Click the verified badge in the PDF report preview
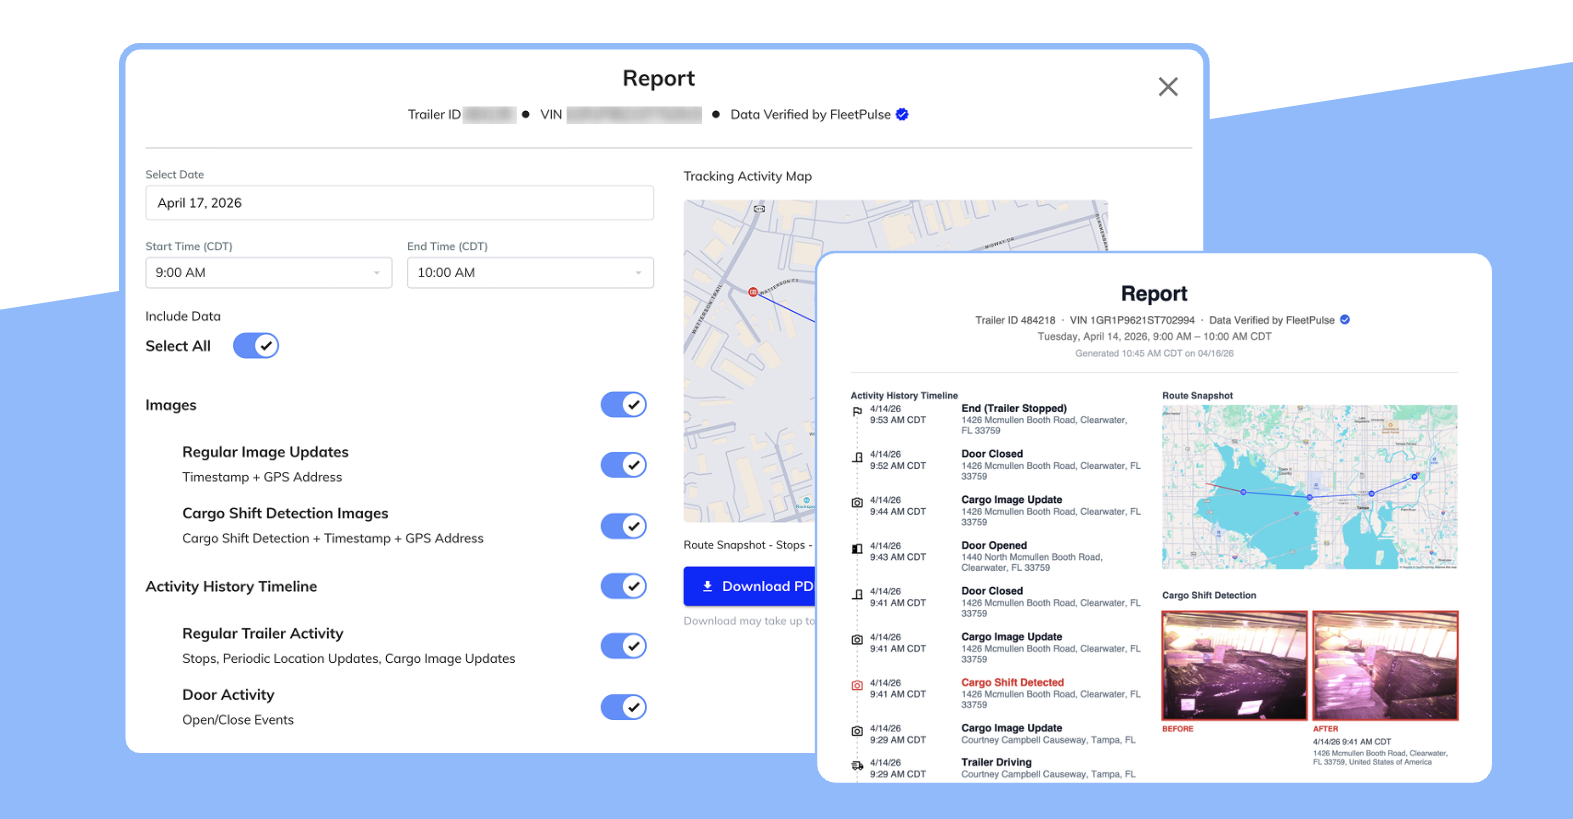Viewport: 1573px width, 819px height. pos(1345,320)
